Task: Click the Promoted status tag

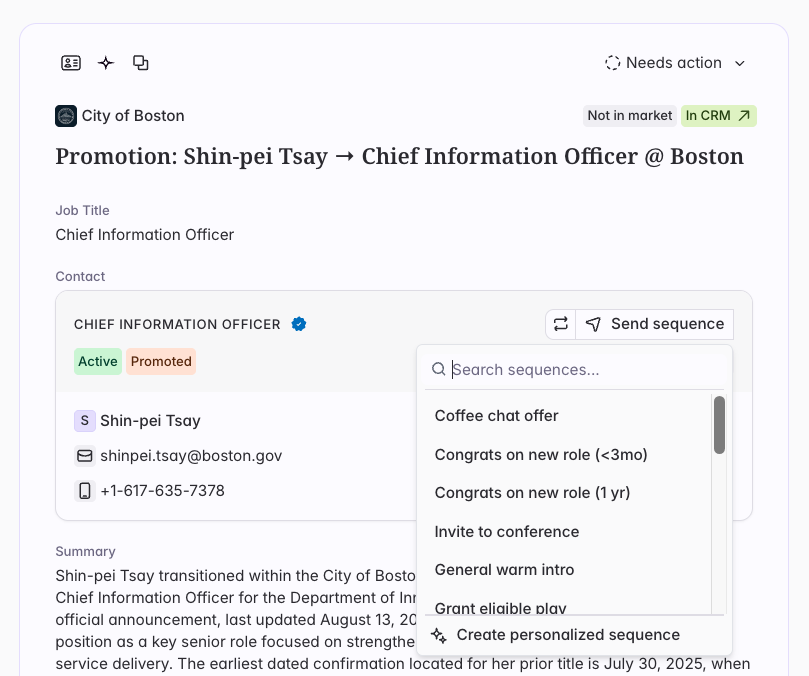Action: pos(161,361)
